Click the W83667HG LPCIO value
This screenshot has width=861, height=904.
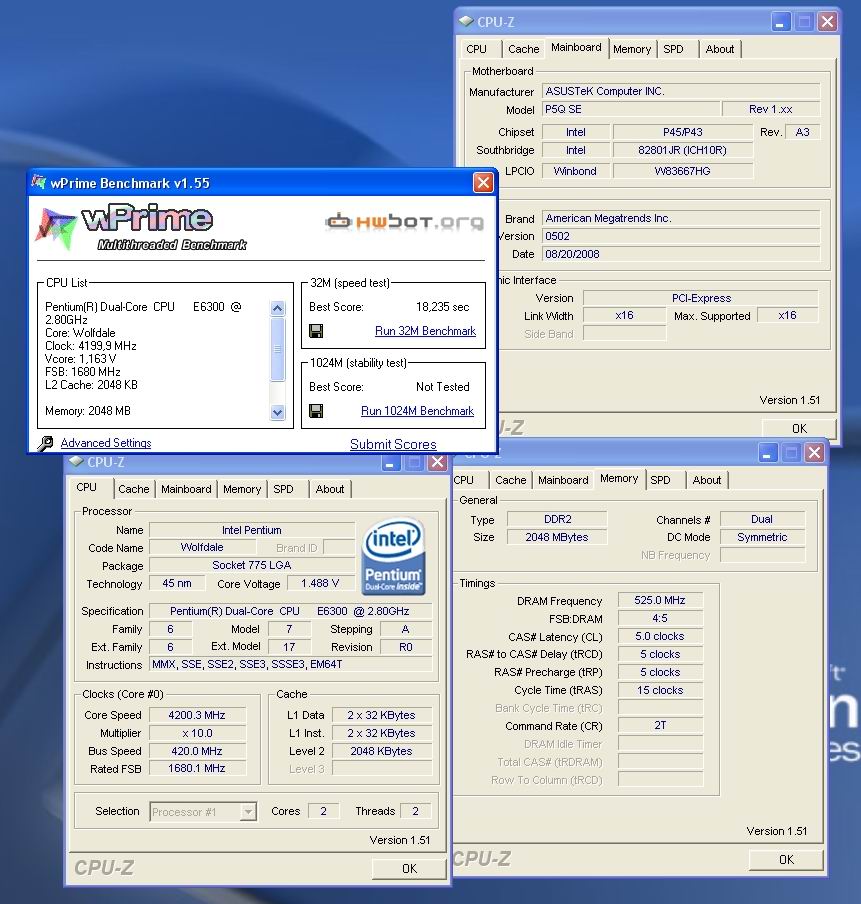pos(683,171)
